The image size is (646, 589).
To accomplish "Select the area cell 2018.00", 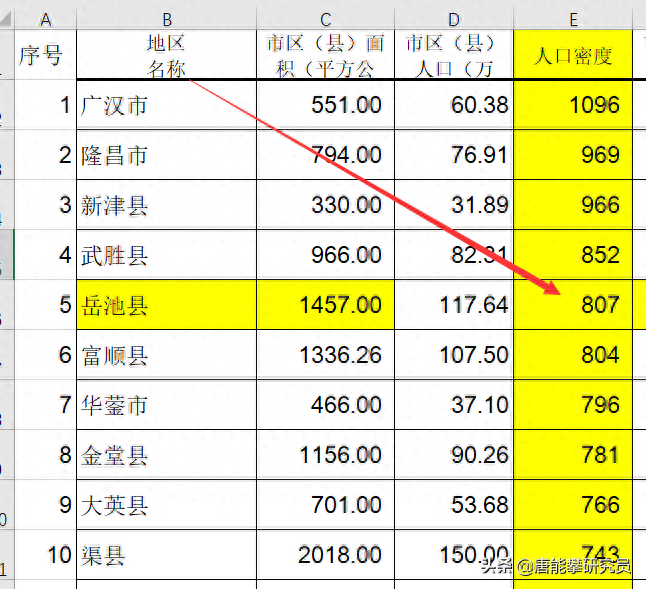I will click(325, 555).
